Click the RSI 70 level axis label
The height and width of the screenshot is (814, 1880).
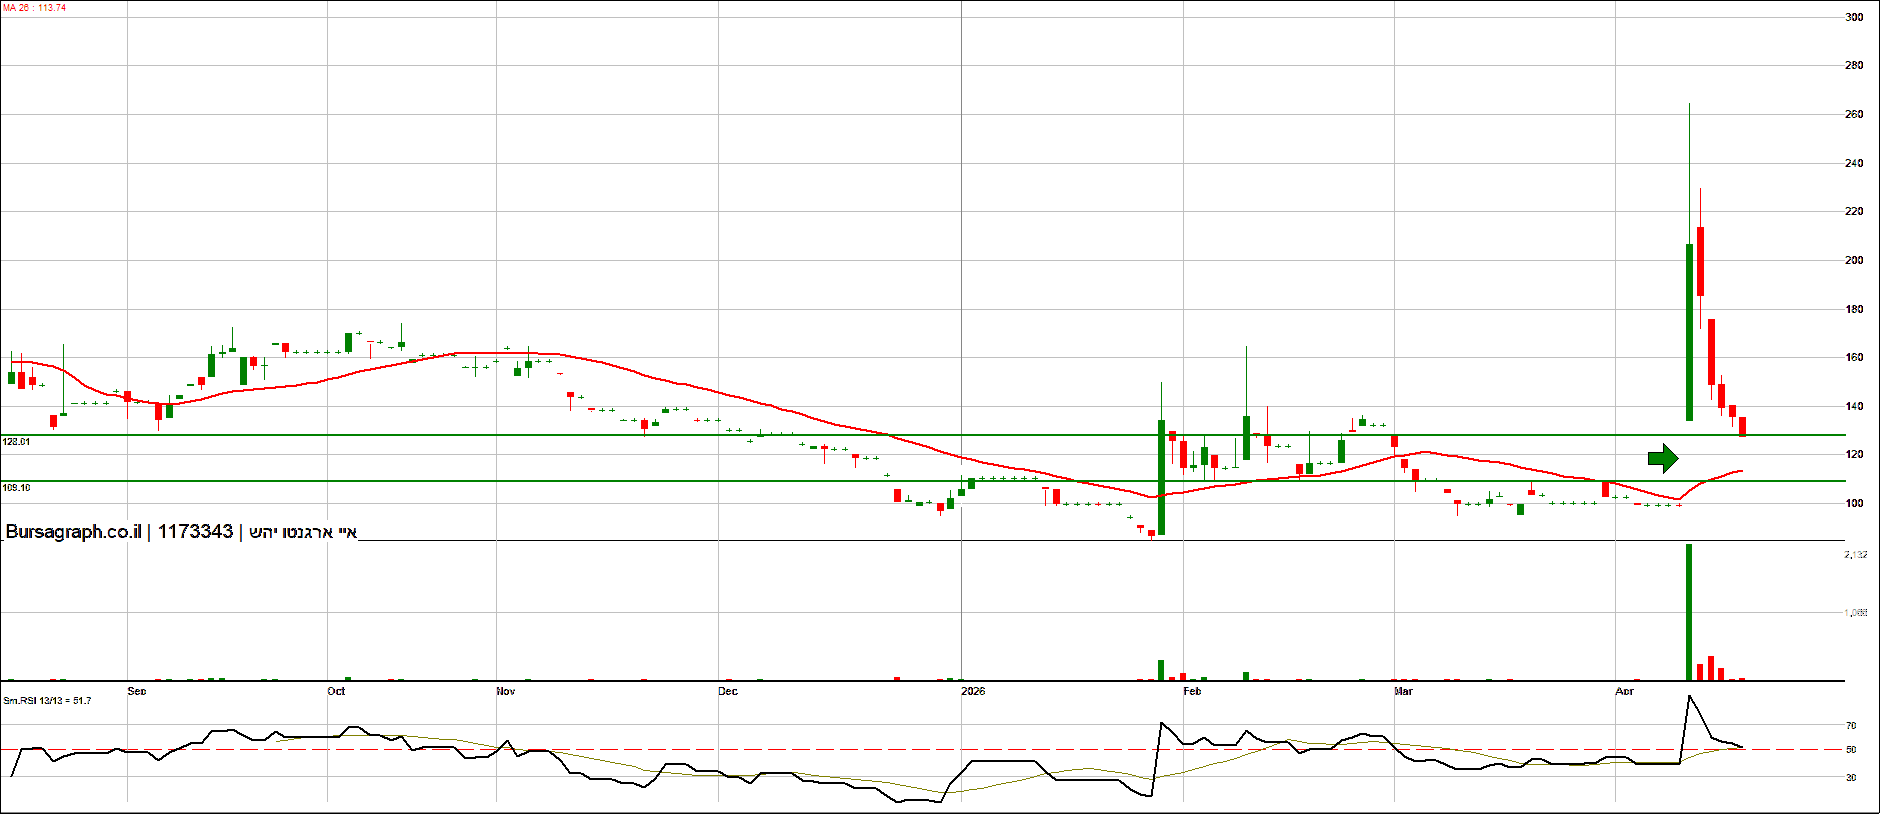click(x=1851, y=726)
